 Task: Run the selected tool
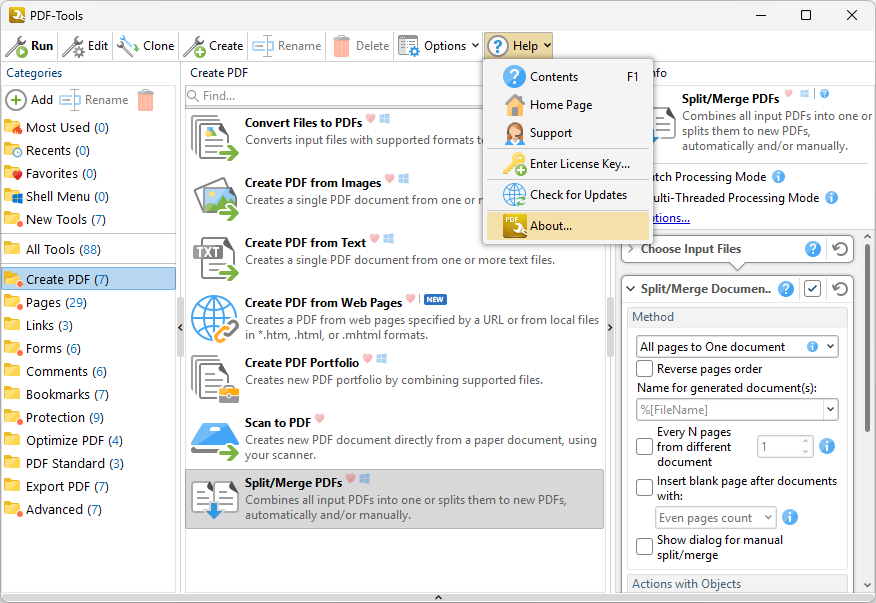pos(30,46)
